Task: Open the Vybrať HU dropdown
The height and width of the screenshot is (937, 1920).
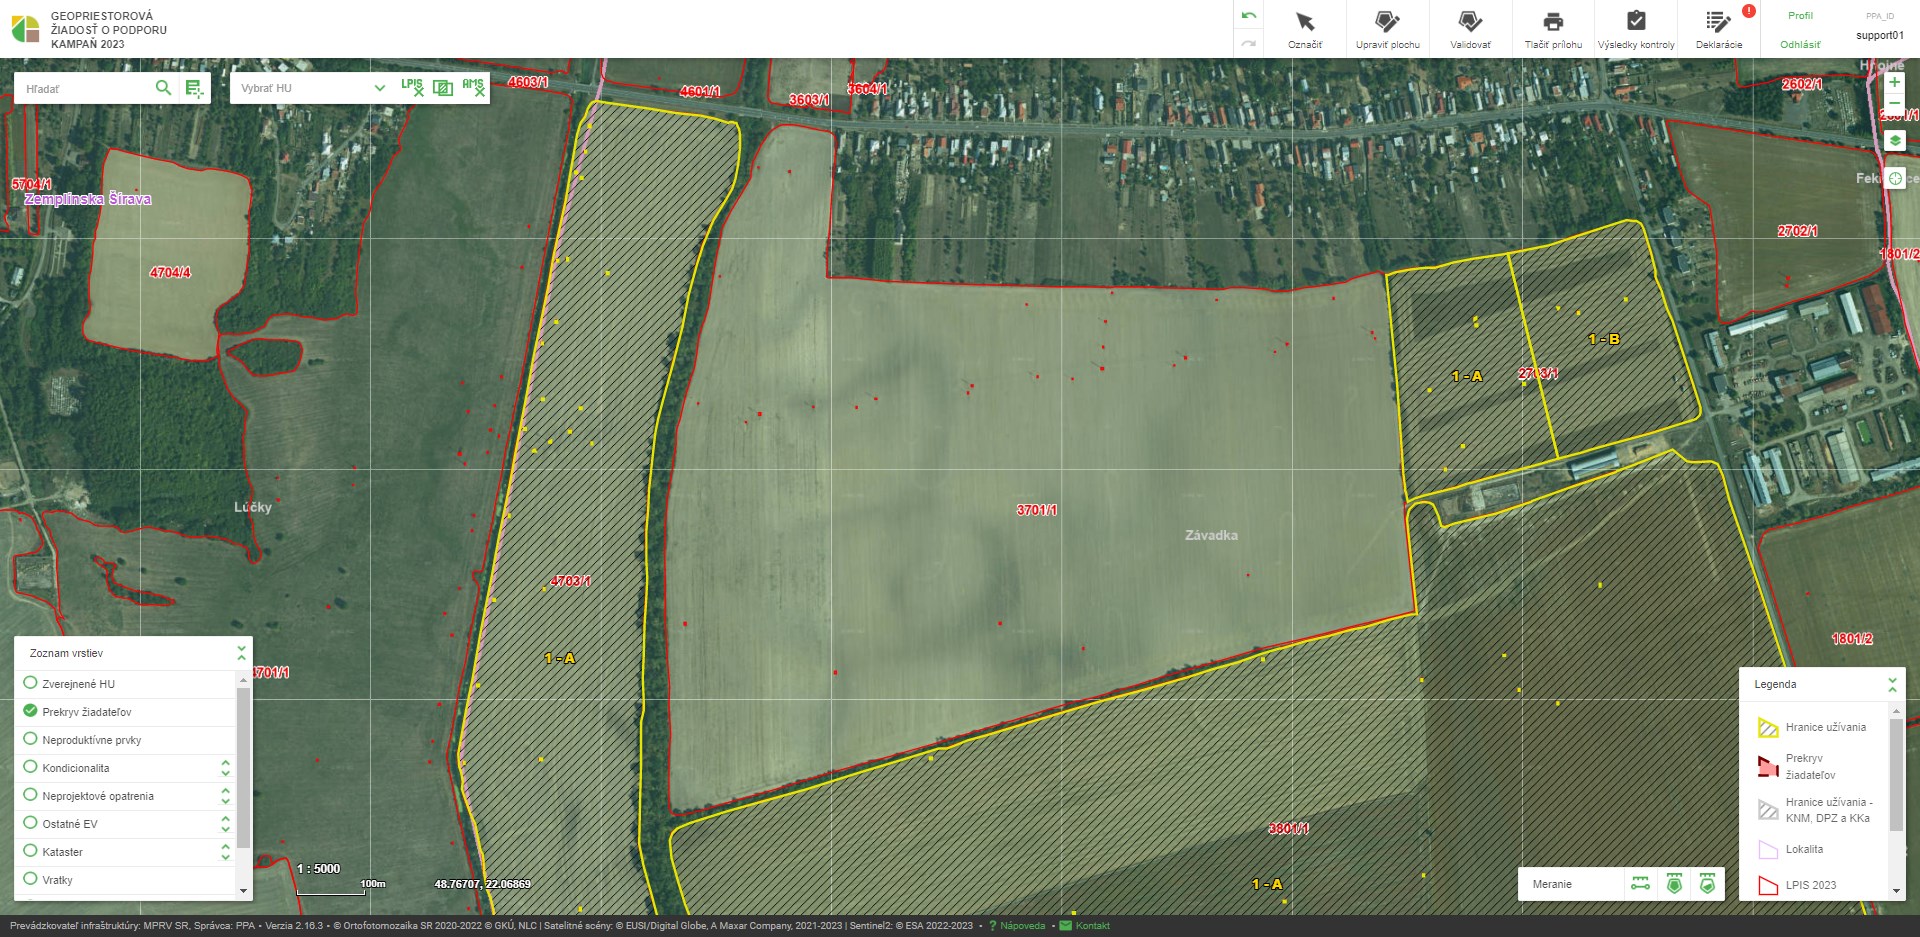Action: (x=312, y=88)
